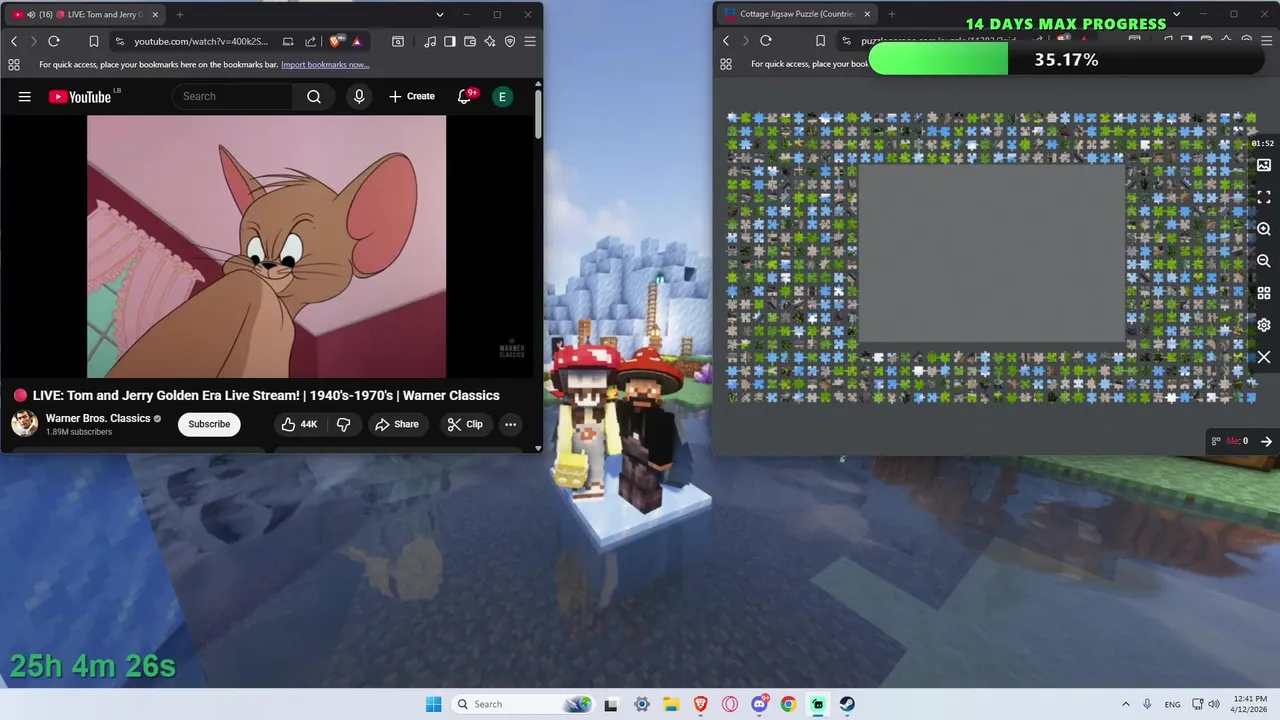Follow the Import bookmarks now link
The width and height of the screenshot is (1280, 720).
tap(325, 65)
